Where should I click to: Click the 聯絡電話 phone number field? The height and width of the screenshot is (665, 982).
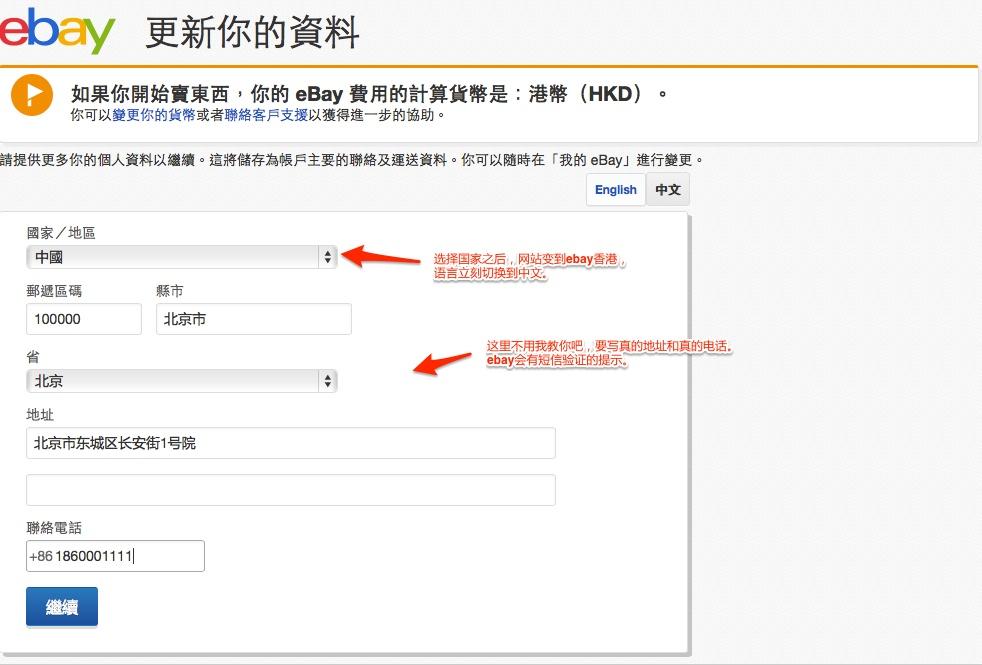pyautogui.click(x=115, y=556)
